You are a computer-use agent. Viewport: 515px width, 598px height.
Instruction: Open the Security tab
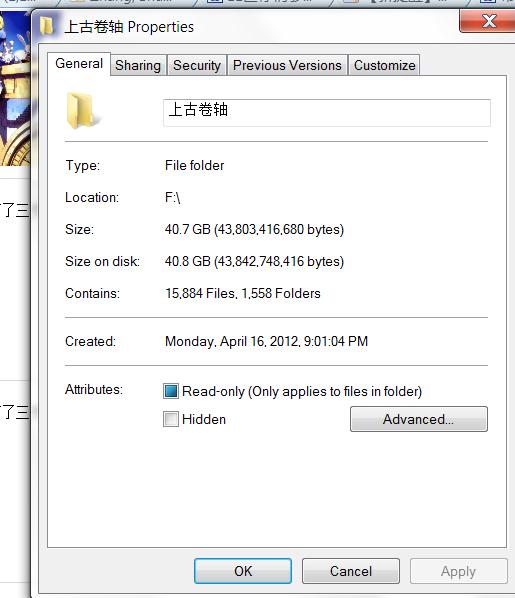click(197, 65)
